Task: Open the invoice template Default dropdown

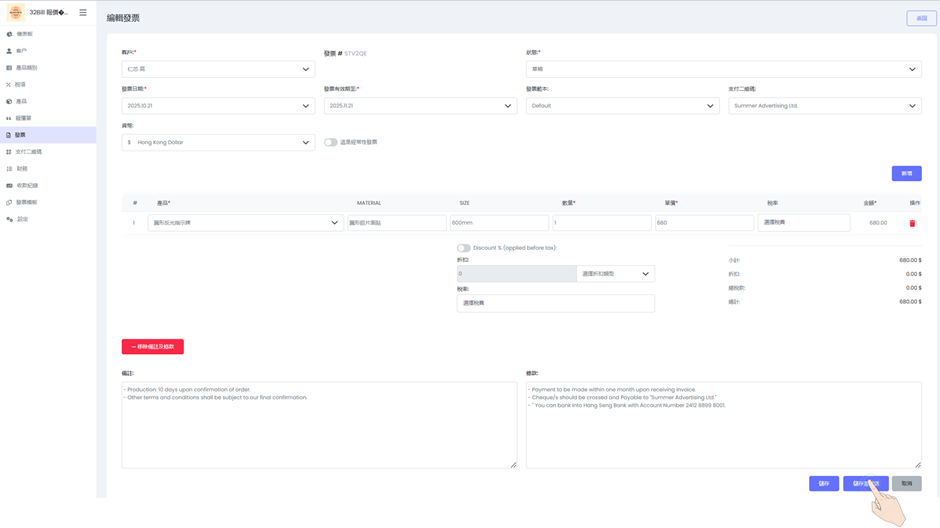Action: point(622,106)
